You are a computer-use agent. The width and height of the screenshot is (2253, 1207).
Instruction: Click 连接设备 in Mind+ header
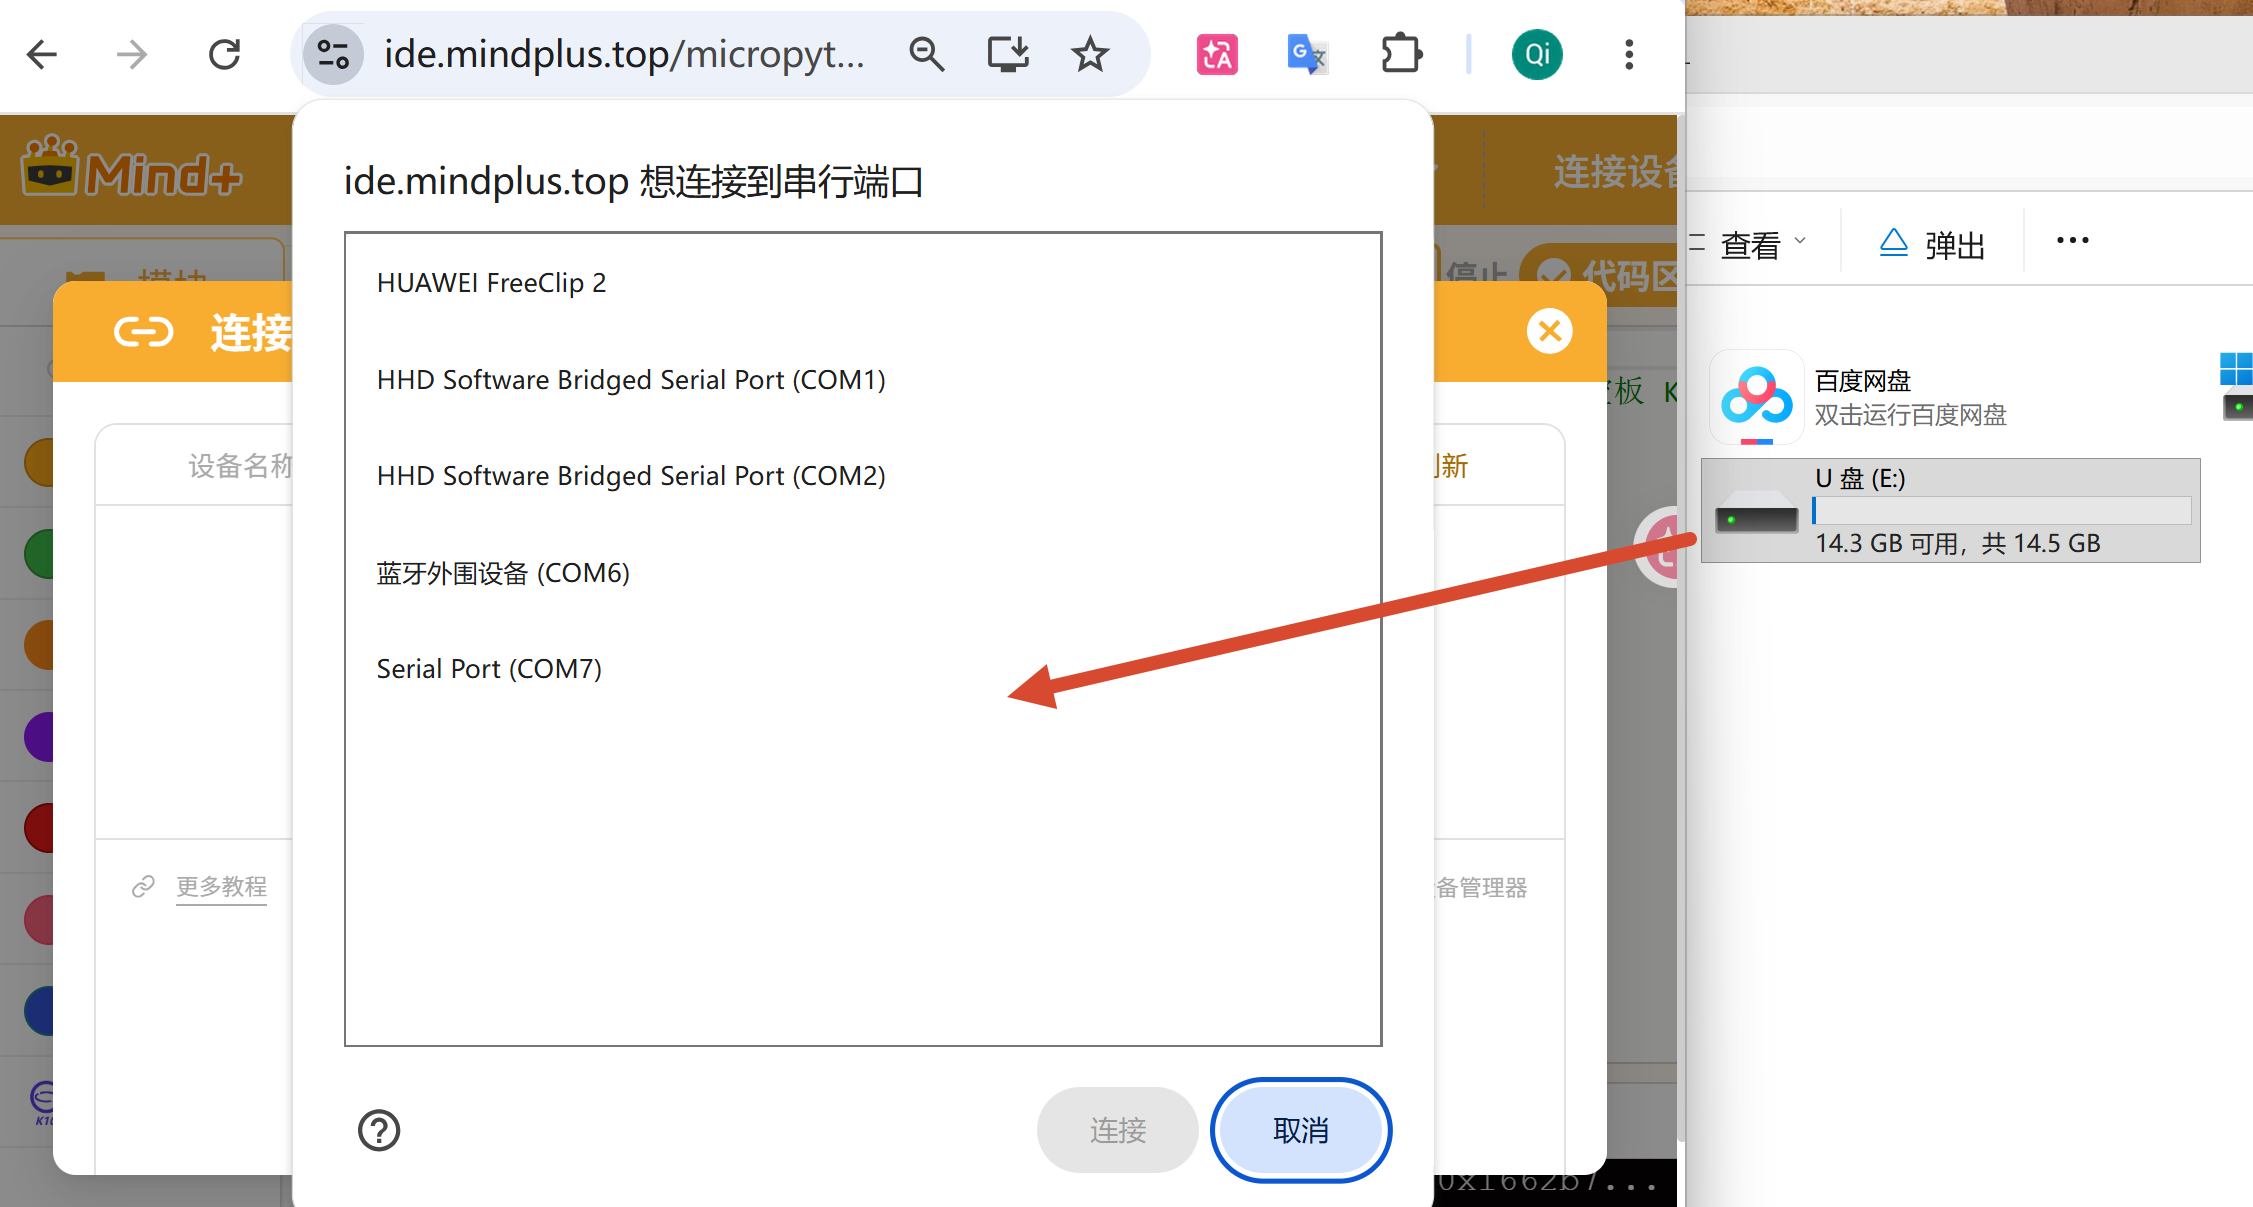(1615, 172)
